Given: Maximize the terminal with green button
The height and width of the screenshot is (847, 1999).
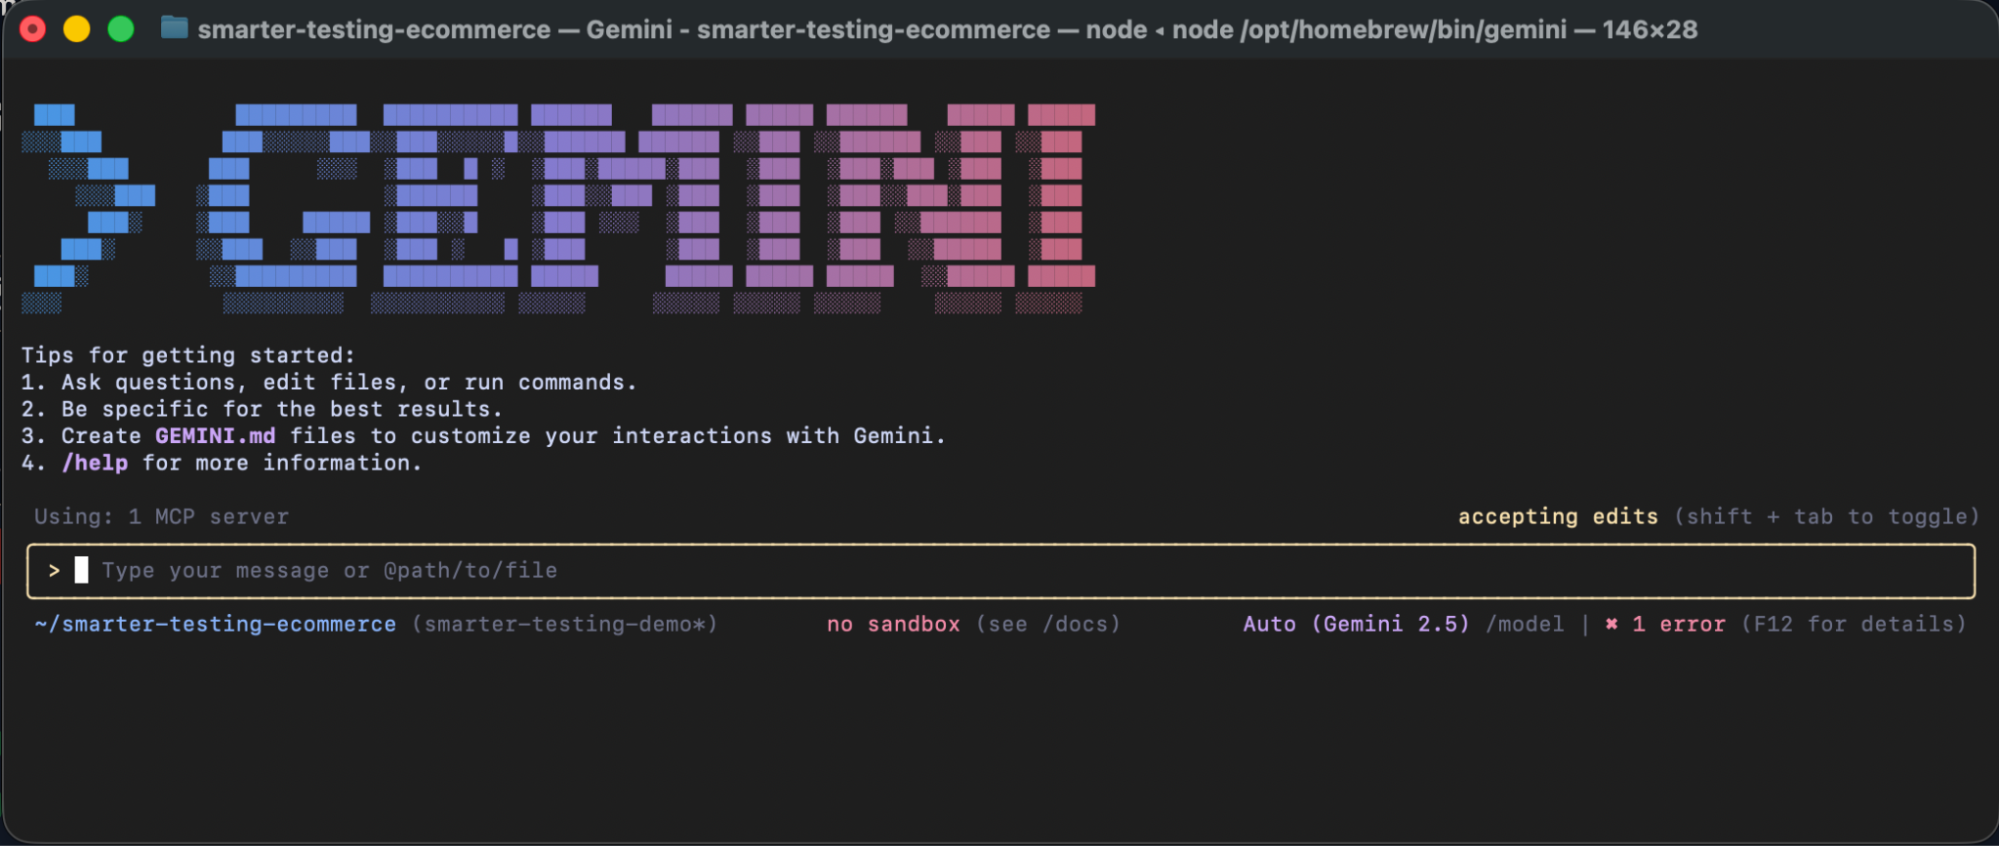Looking at the screenshot, I should (121, 29).
